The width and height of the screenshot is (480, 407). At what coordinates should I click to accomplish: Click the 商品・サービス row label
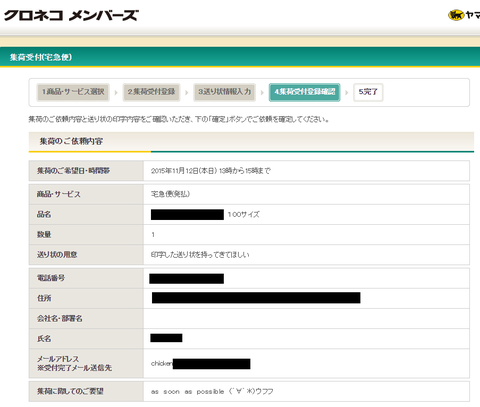pos(59,194)
